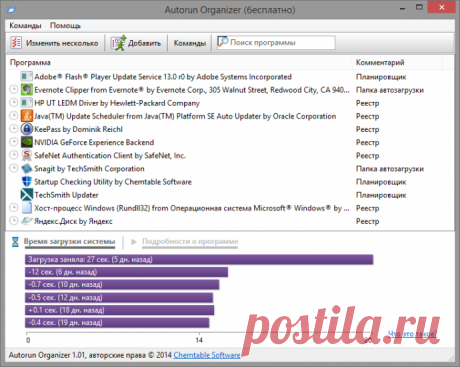Click the -12 сек. (6 дн. назад) bar
Image resolution: width=460 pixels, height=367 pixels.
[126, 272]
